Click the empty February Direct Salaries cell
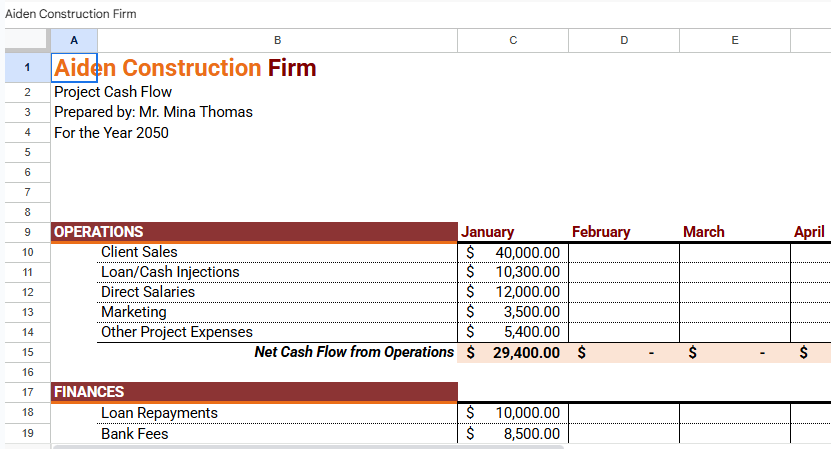Image resolution: width=831 pixels, height=449 pixels. tap(624, 292)
